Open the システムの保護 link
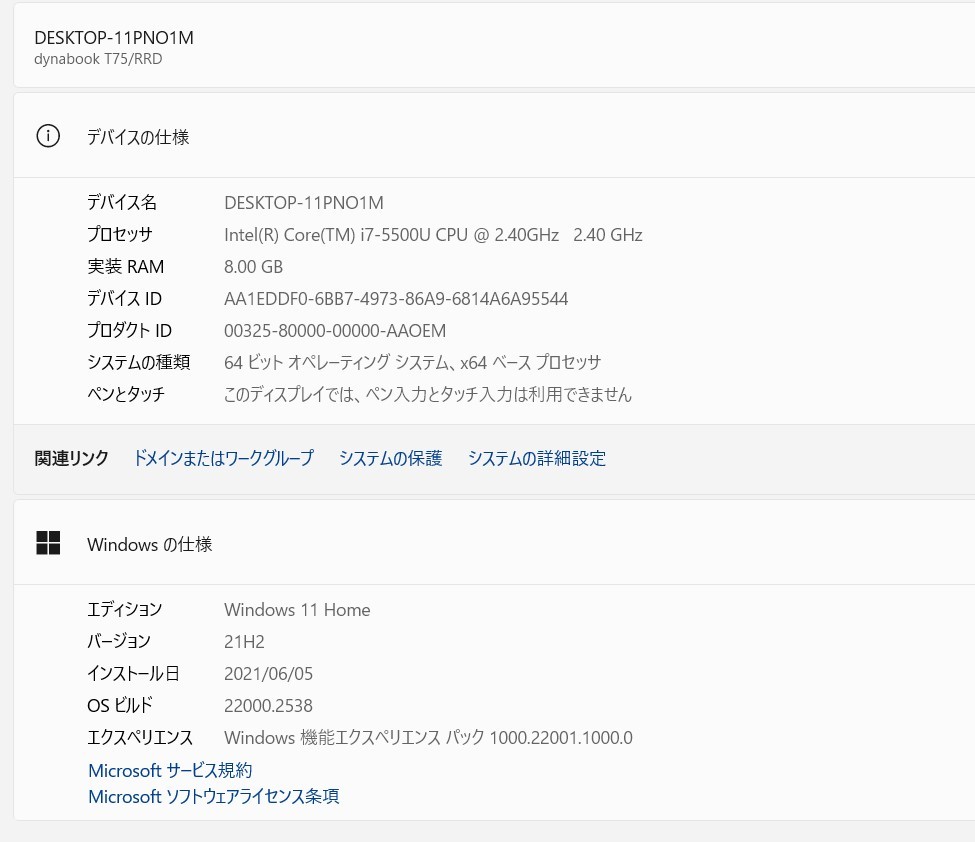Screen dimensions: 975x842 point(390,458)
